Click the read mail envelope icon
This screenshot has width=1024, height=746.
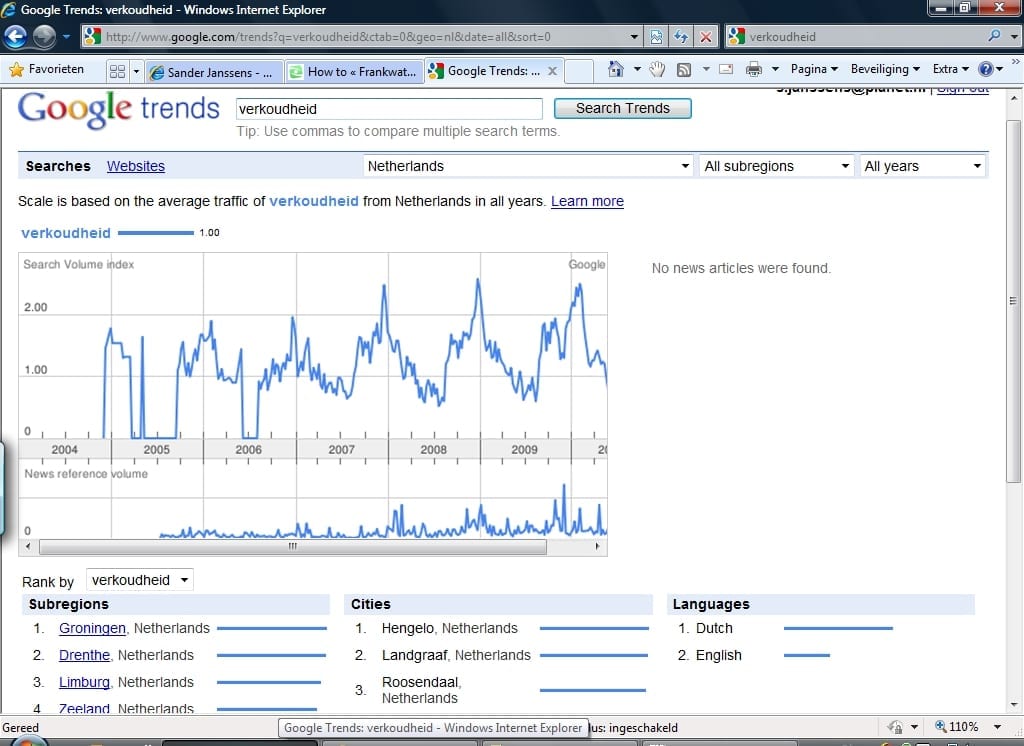point(726,70)
